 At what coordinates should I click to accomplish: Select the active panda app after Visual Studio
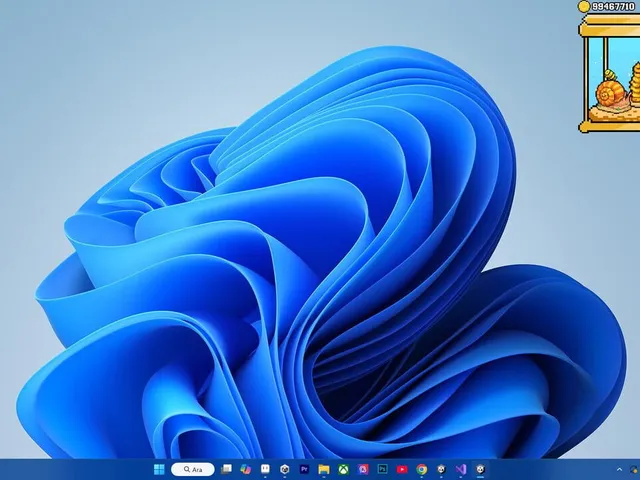pyautogui.click(x=480, y=469)
